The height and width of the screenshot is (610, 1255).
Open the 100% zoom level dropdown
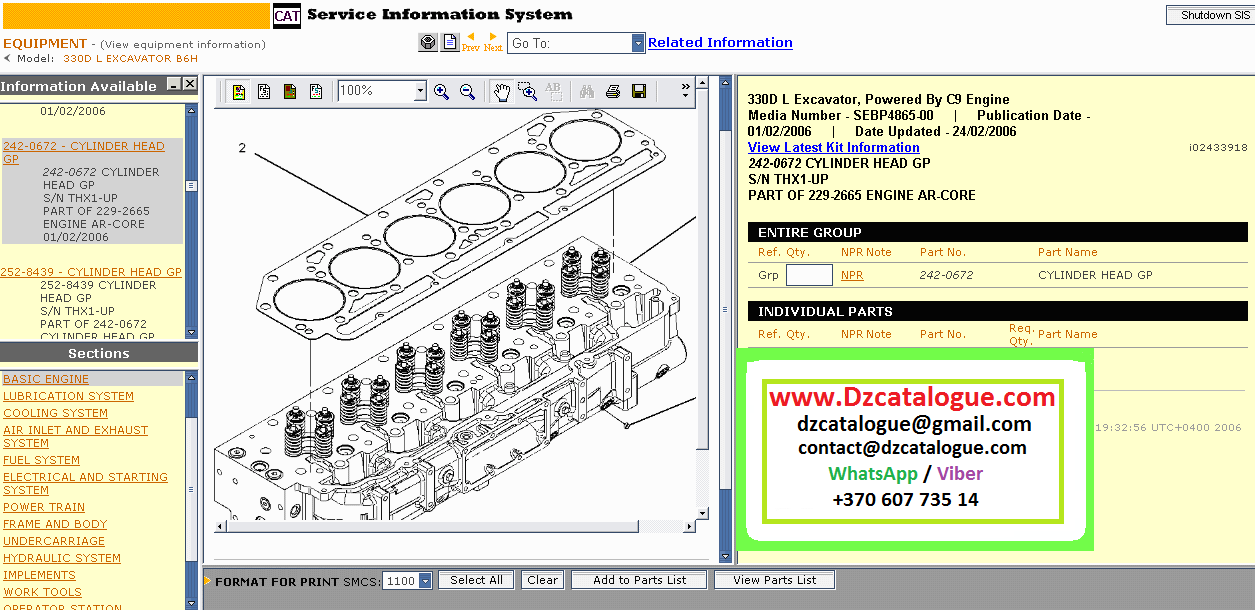point(420,91)
